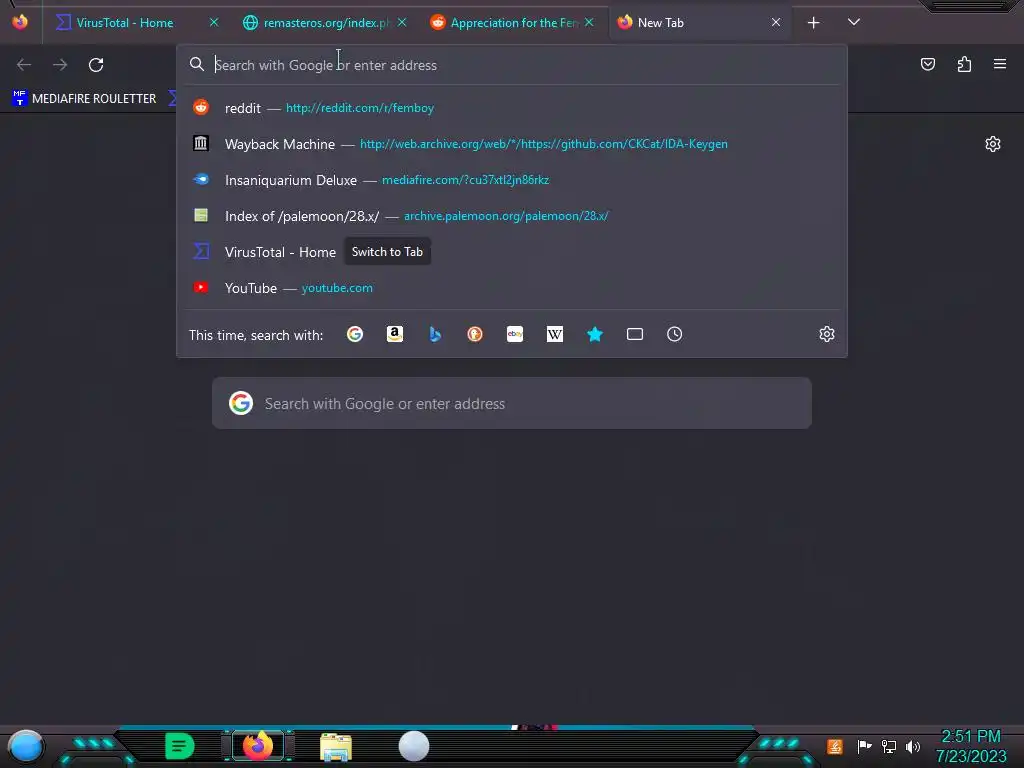Search this time with eBay icon

click(x=515, y=334)
